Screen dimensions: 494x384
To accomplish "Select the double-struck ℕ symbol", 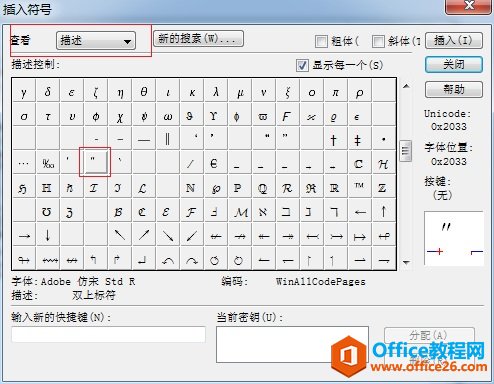I will (x=192, y=187).
